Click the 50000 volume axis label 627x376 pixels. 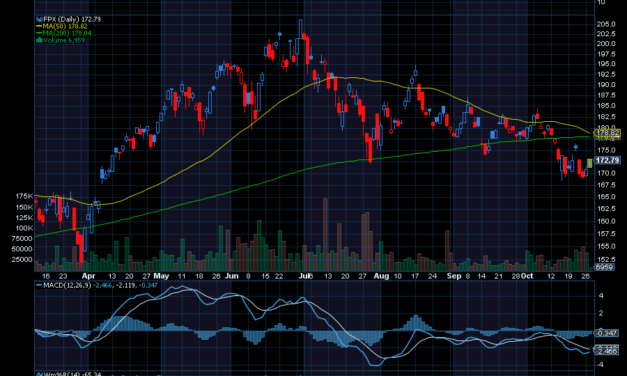click(22, 249)
